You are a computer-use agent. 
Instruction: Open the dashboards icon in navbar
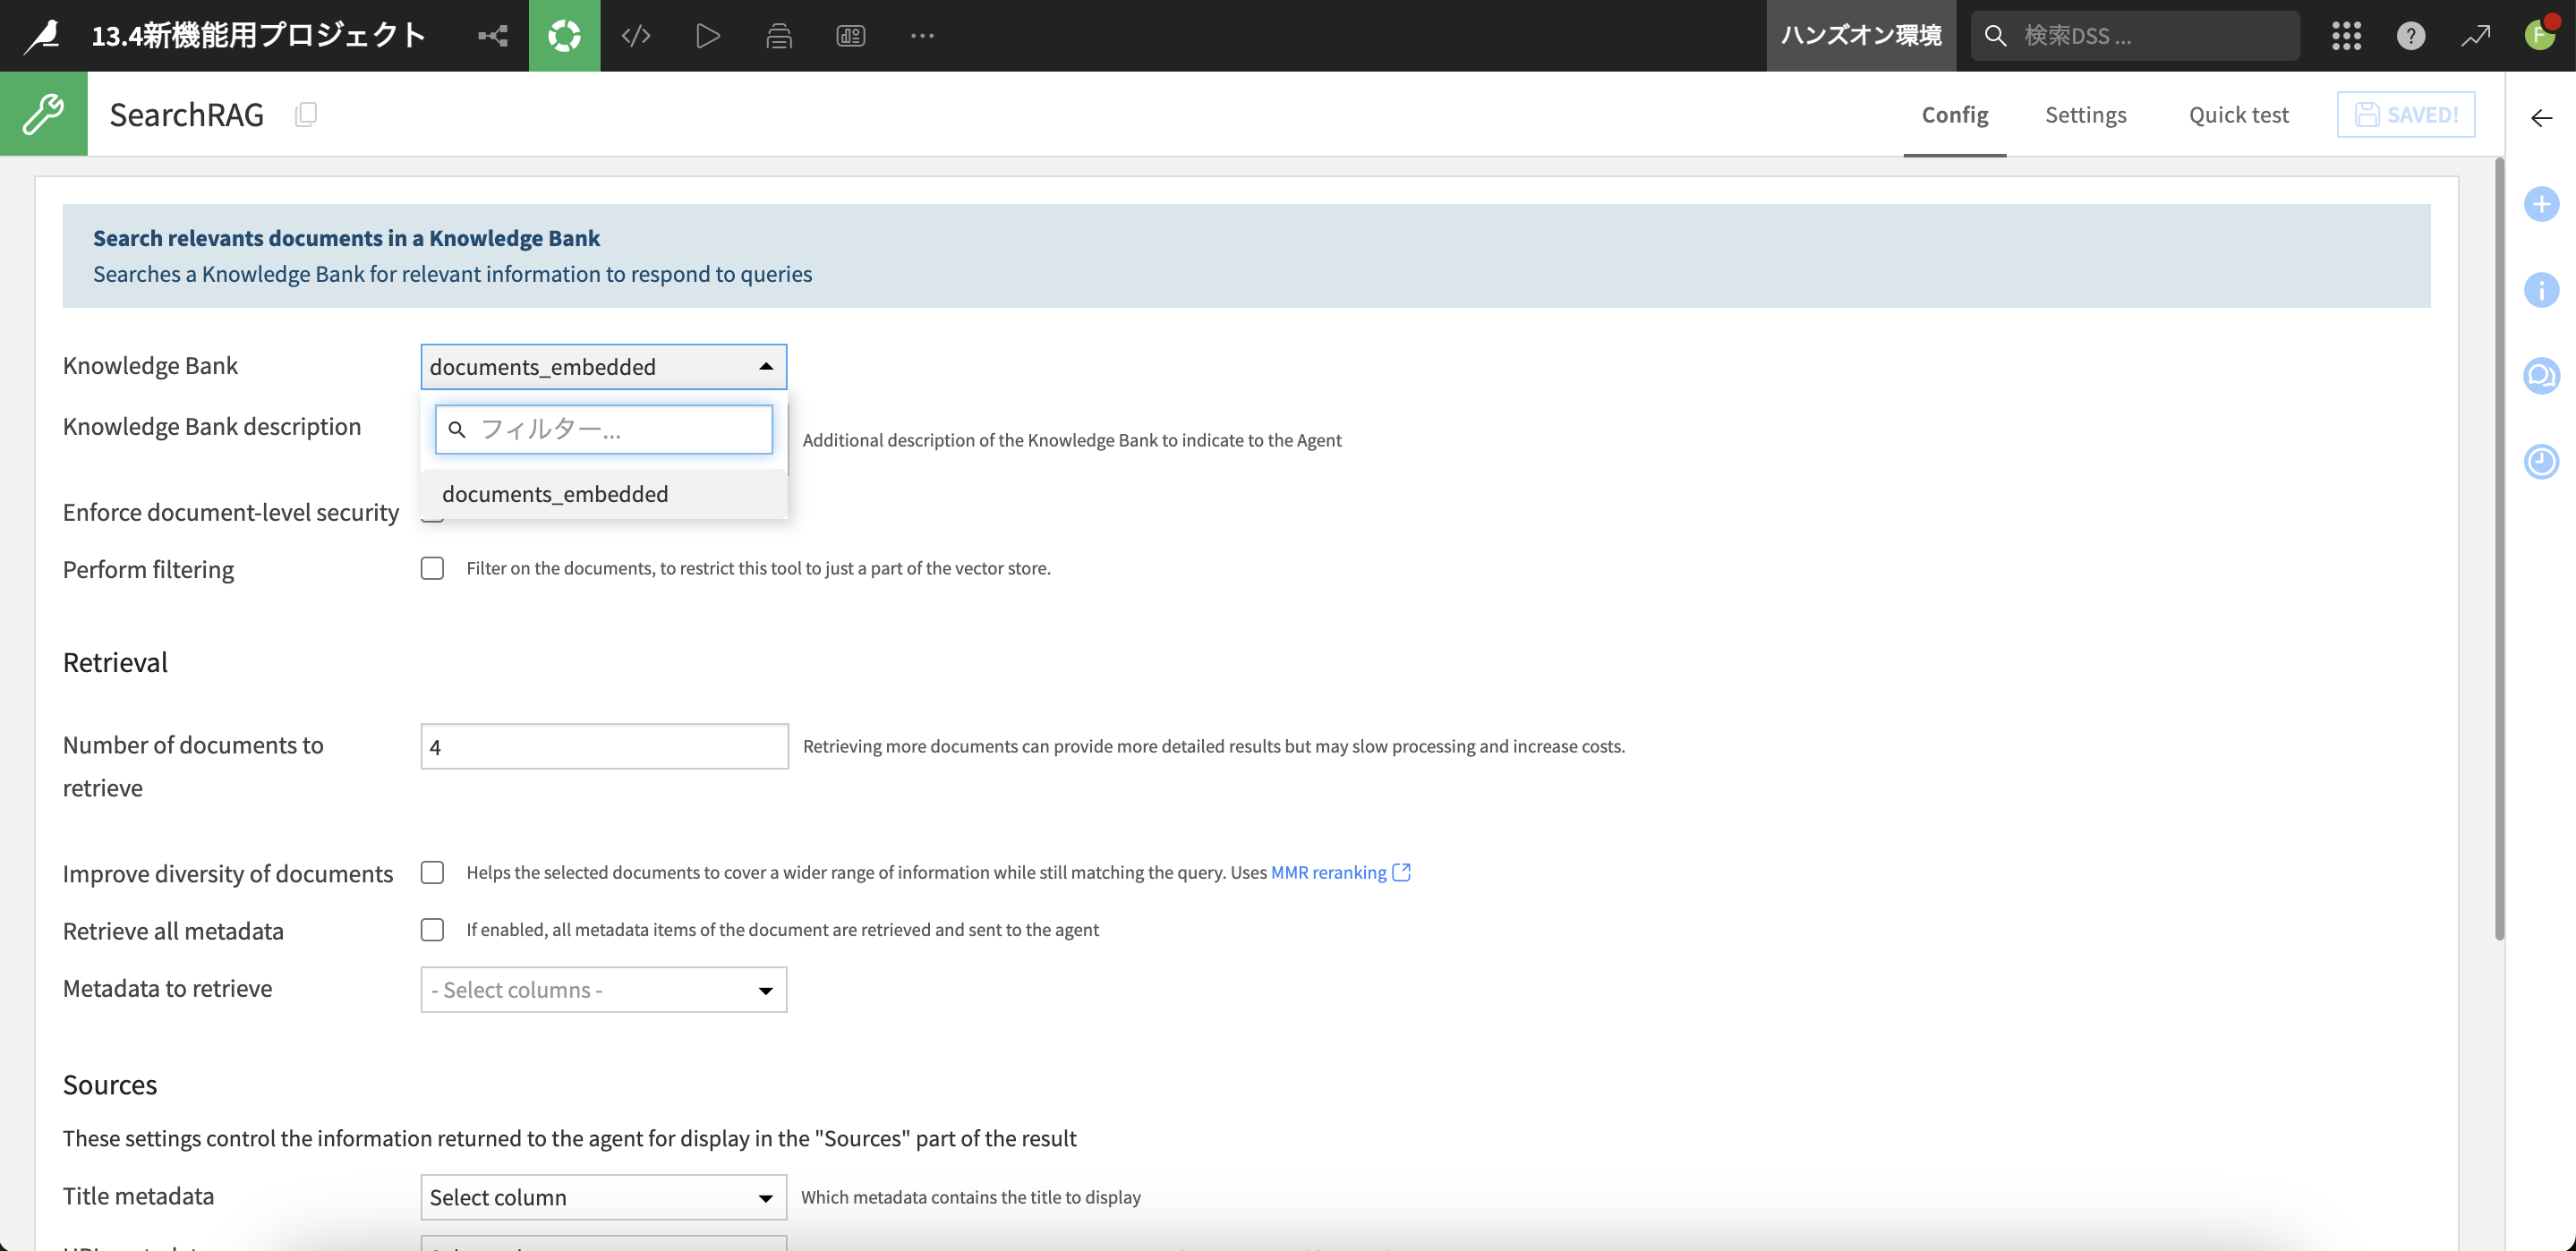tap(850, 36)
